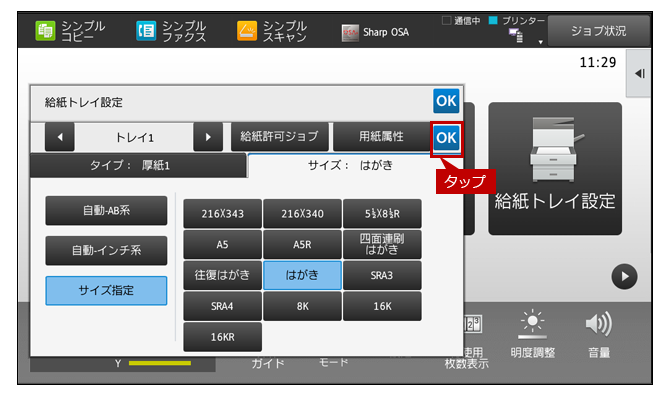Open 給紙許可ジョブ settings
Viewport: 670px width, 396px height.
point(279,137)
